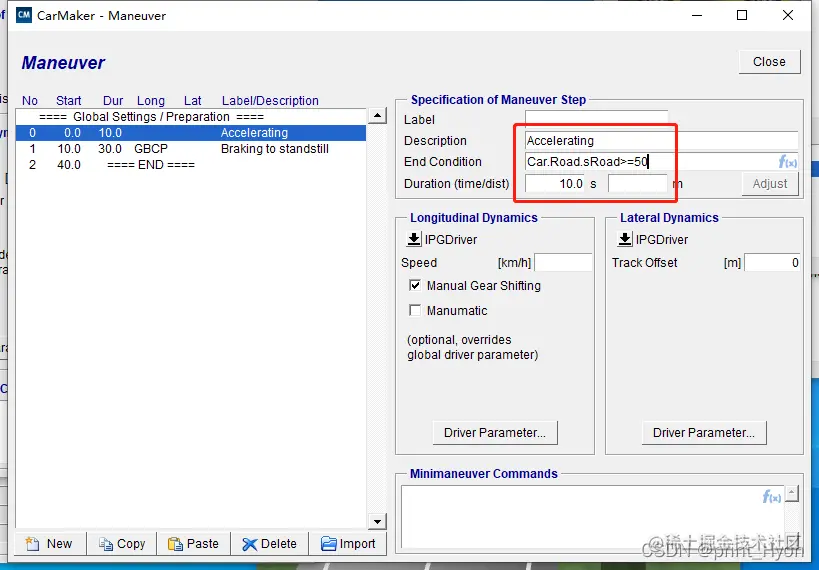Open f(x) helper in Minimaneuver Commands
The width and height of the screenshot is (819, 570).
point(771,496)
